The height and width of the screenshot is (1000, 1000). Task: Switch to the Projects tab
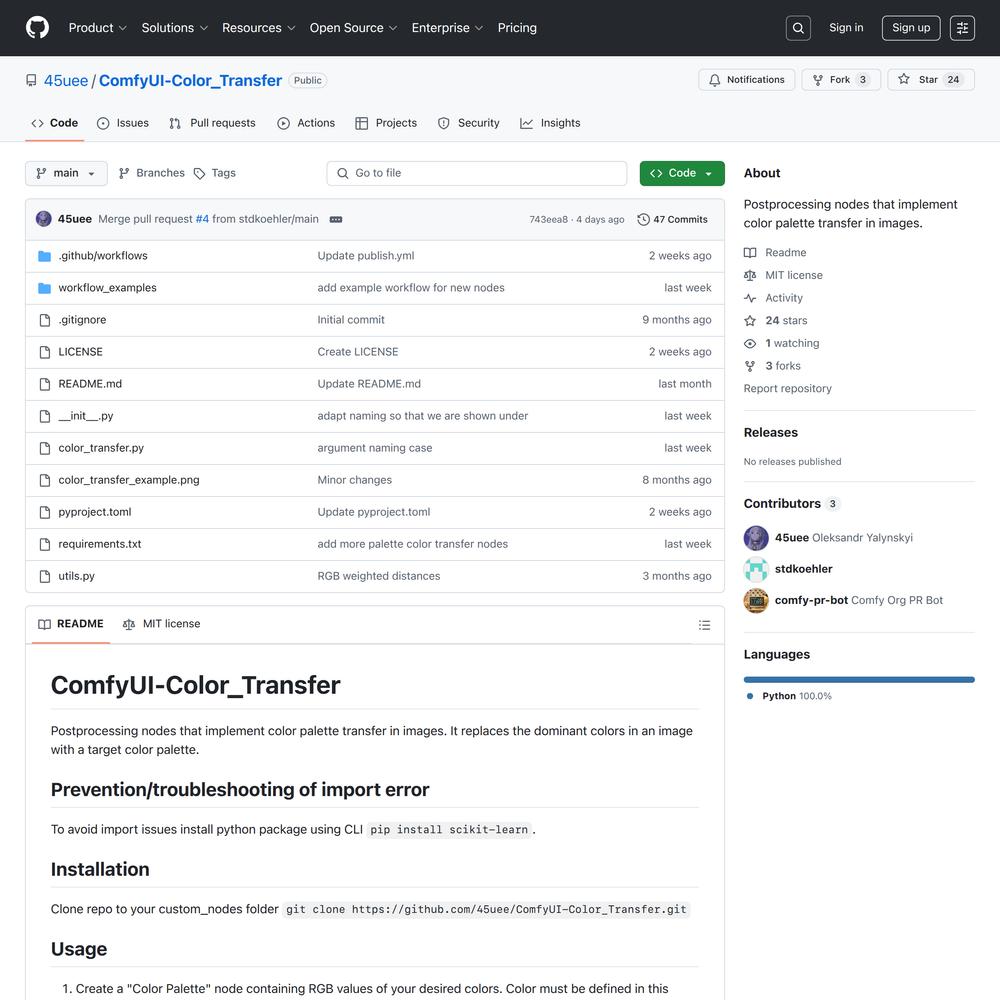(x=386, y=123)
